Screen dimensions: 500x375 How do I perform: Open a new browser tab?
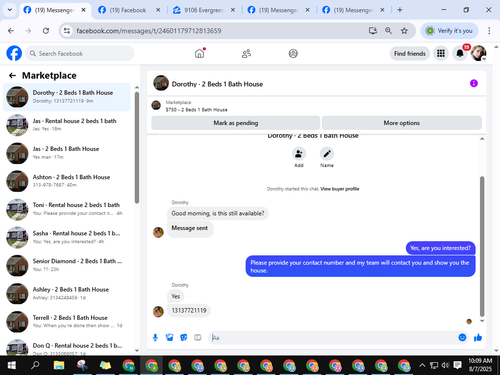400,10
